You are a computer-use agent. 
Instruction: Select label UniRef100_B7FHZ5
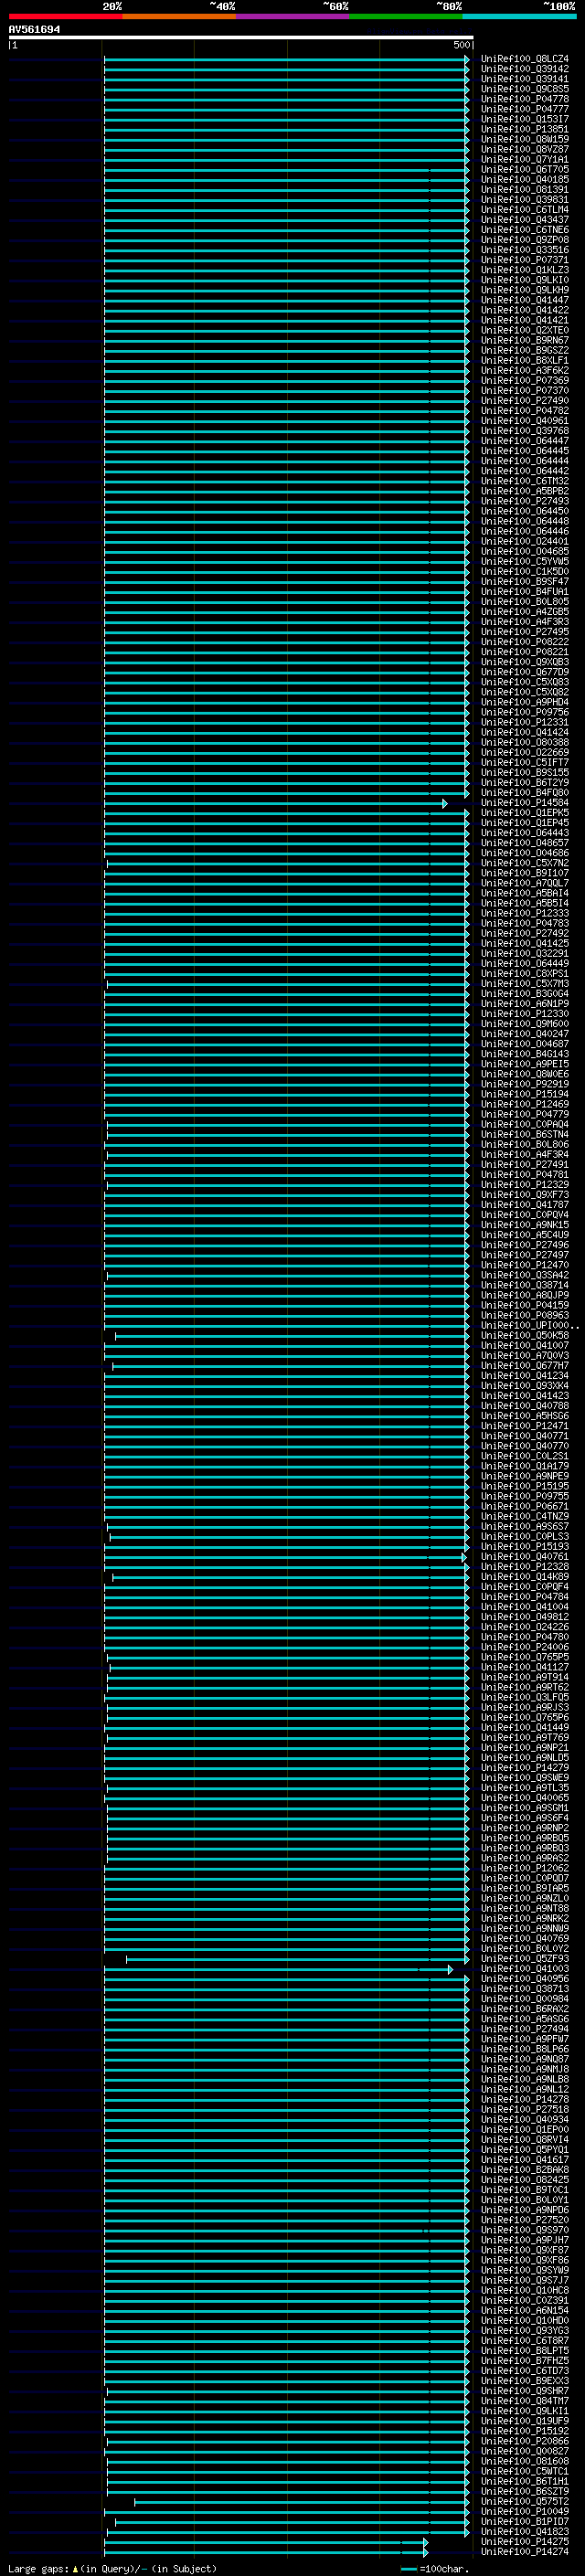click(x=524, y=2360)
